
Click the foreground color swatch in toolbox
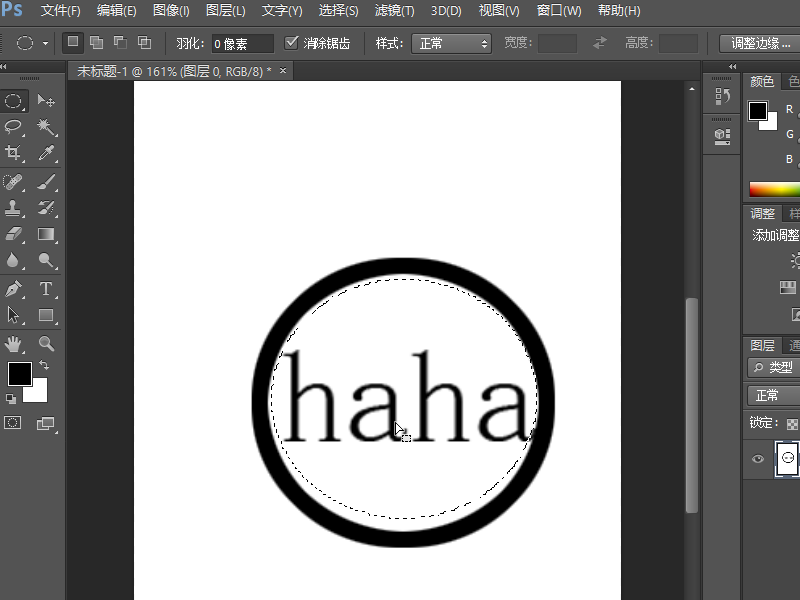(x=19, y=374)
